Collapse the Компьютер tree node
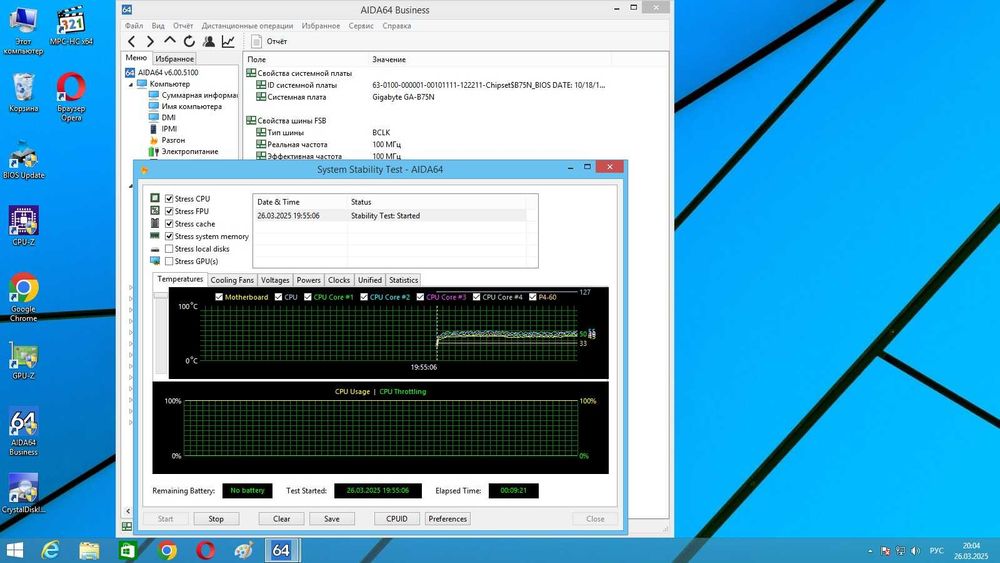Image resolution: width=1000 pixels, height=563 pixels. [131, 84]
